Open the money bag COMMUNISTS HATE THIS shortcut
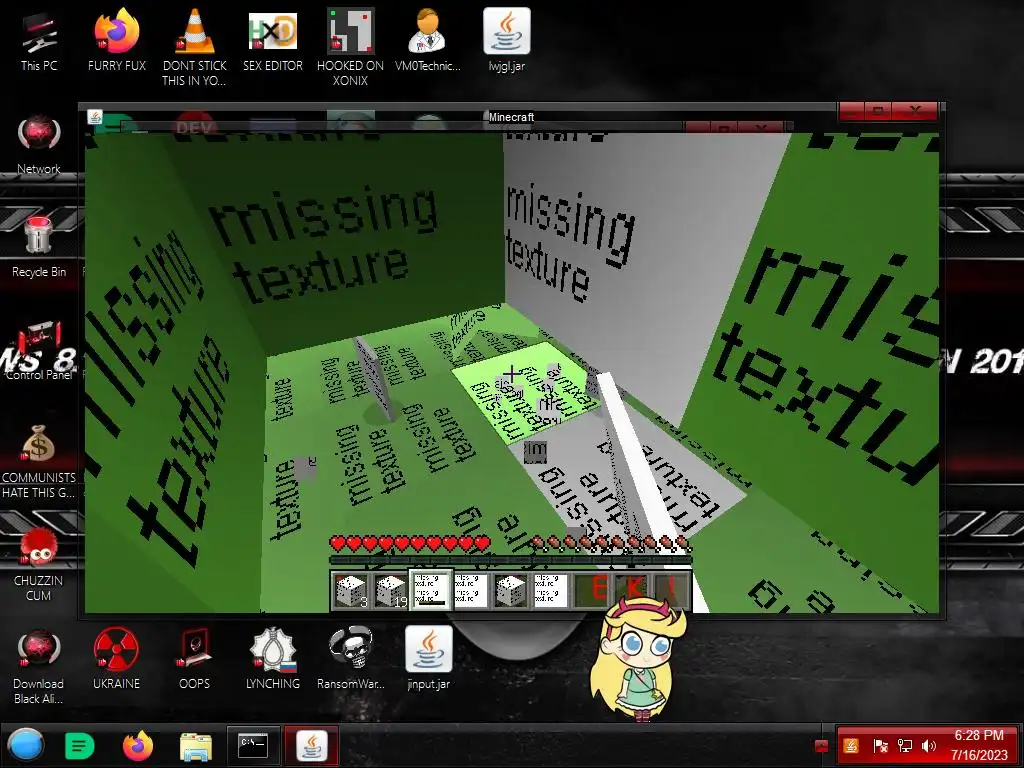The width and height of the screenshot is (1024, 768). 39,460
